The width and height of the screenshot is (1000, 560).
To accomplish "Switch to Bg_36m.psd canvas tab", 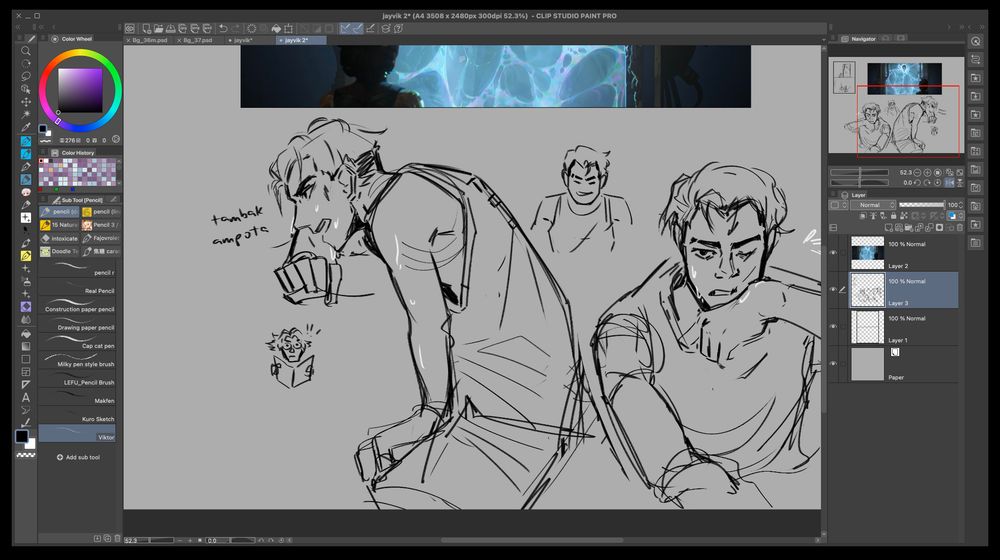I will pos(149,40).
